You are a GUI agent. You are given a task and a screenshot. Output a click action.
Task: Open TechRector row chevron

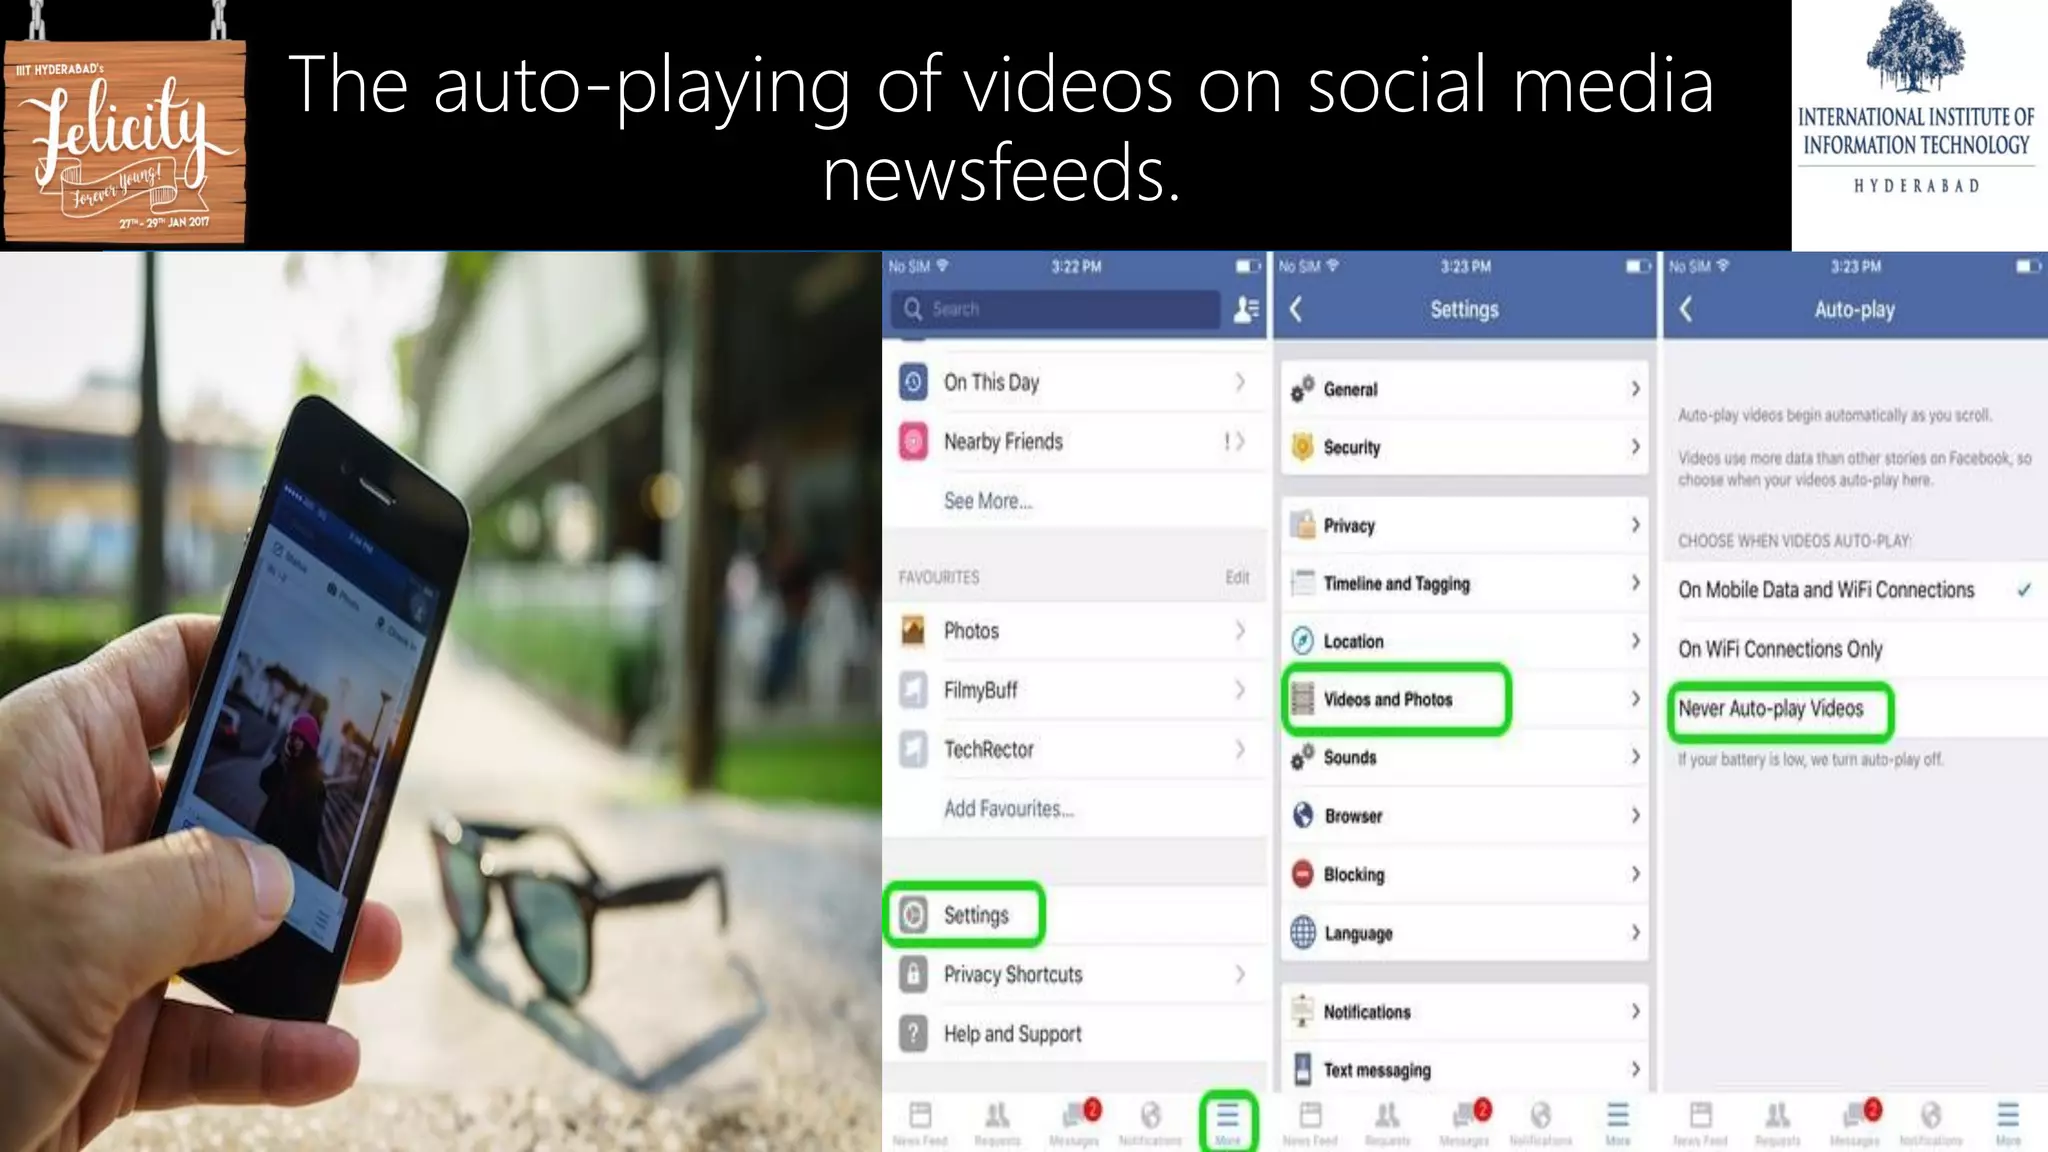1240,749
